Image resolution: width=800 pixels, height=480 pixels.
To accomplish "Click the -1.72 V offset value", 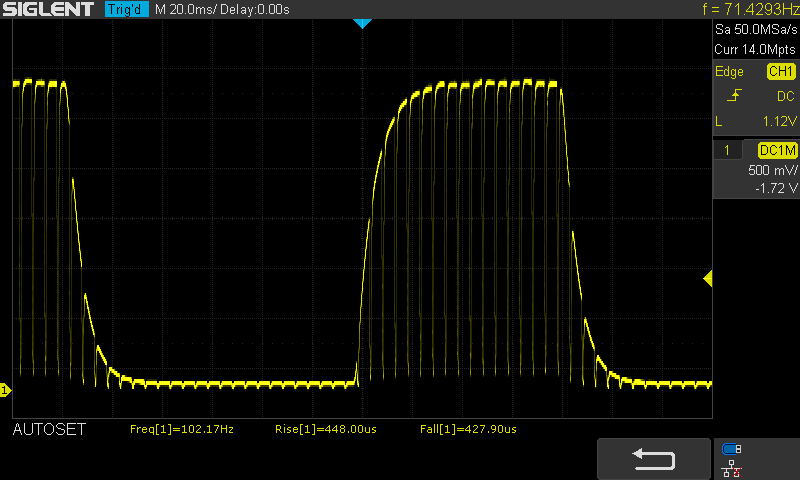I will [776, 188].
